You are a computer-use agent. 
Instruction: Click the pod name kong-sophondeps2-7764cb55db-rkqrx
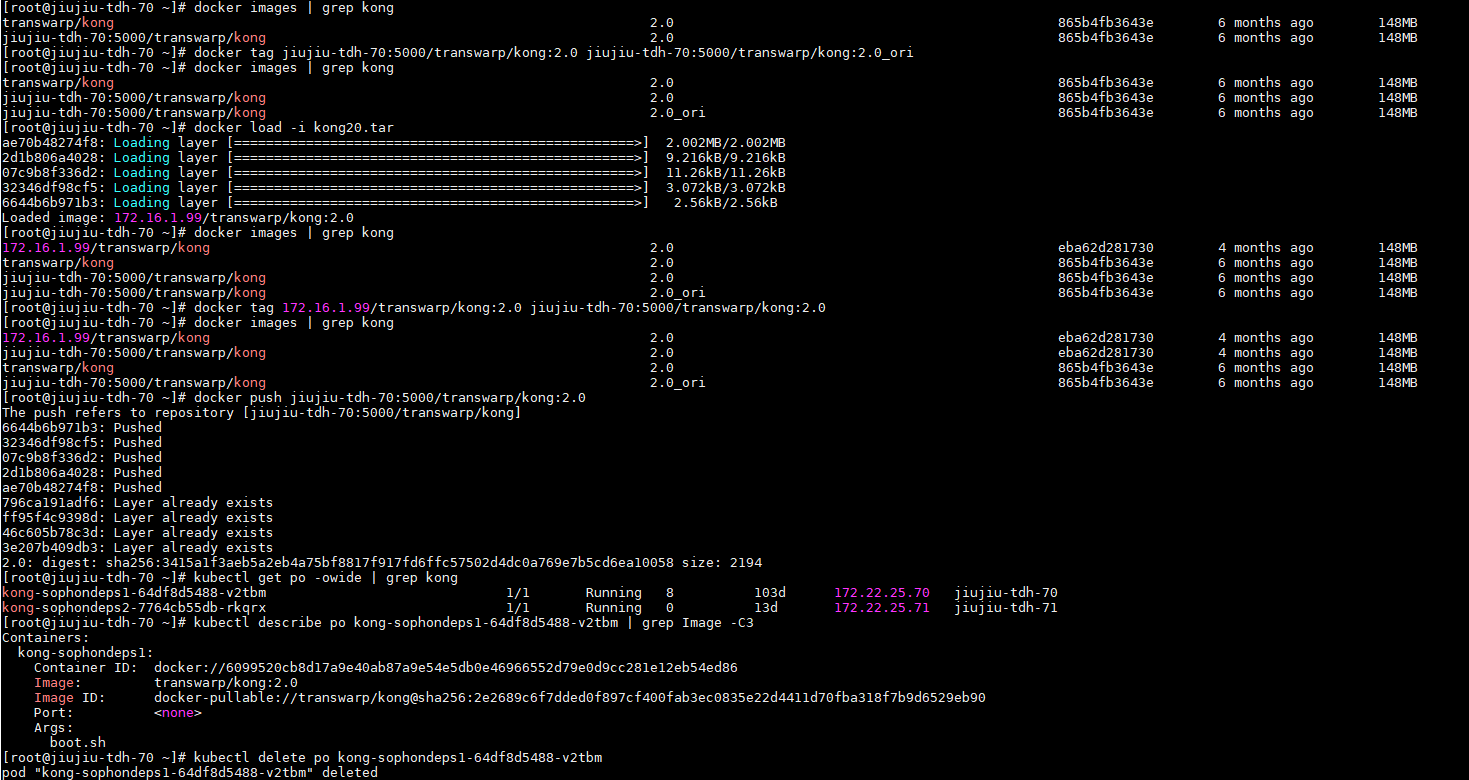click(134, 608)
